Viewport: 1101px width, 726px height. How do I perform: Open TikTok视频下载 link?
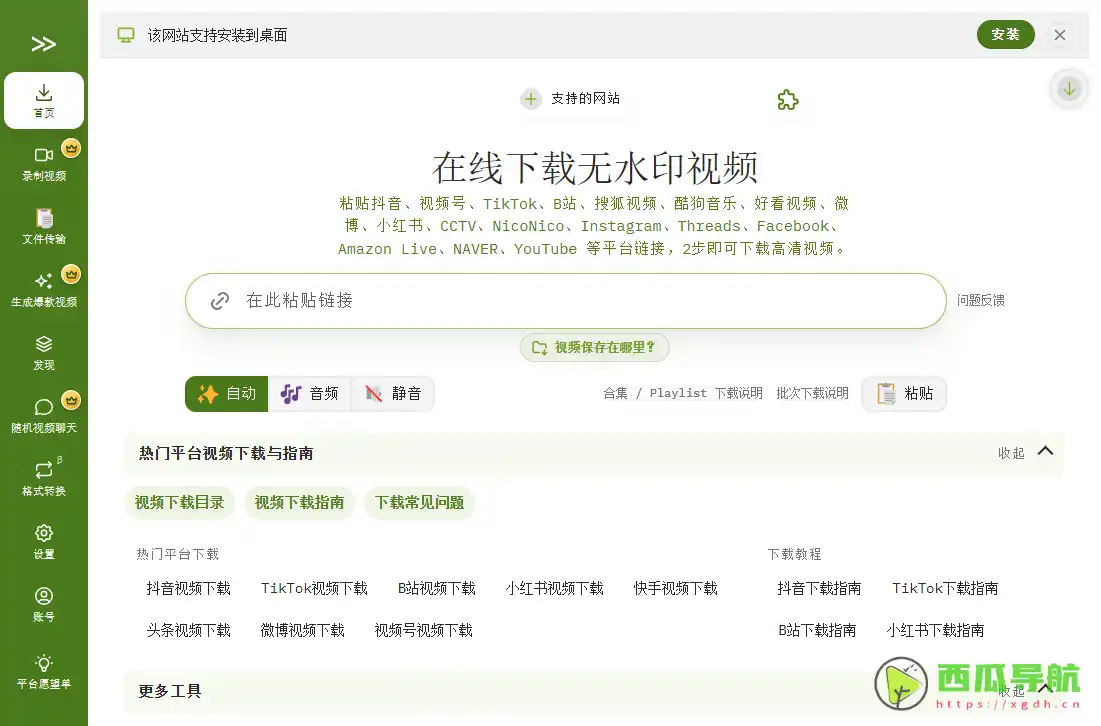[x=314, y=588]
